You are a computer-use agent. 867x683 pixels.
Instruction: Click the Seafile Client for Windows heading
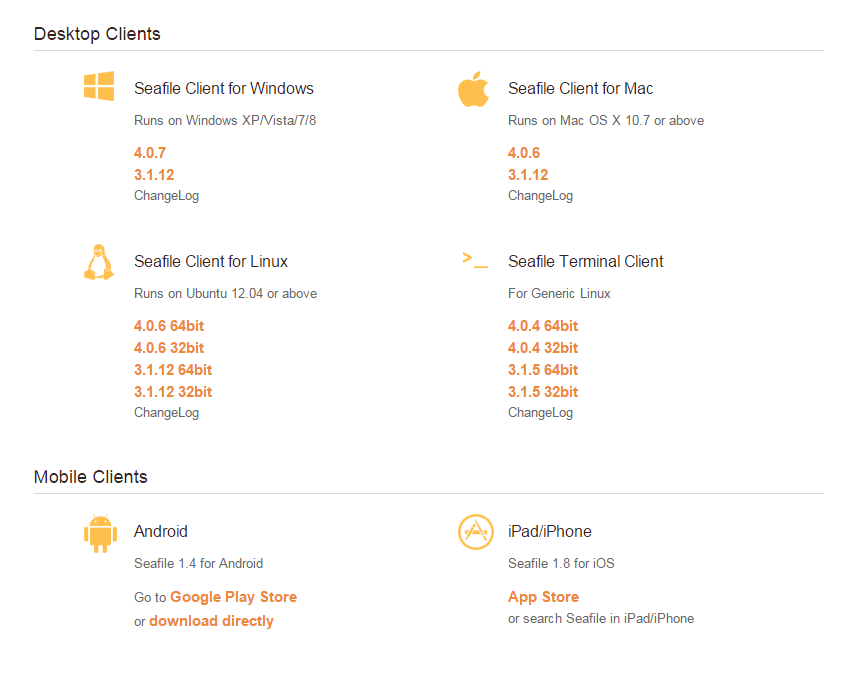click(x=223, y=88)
